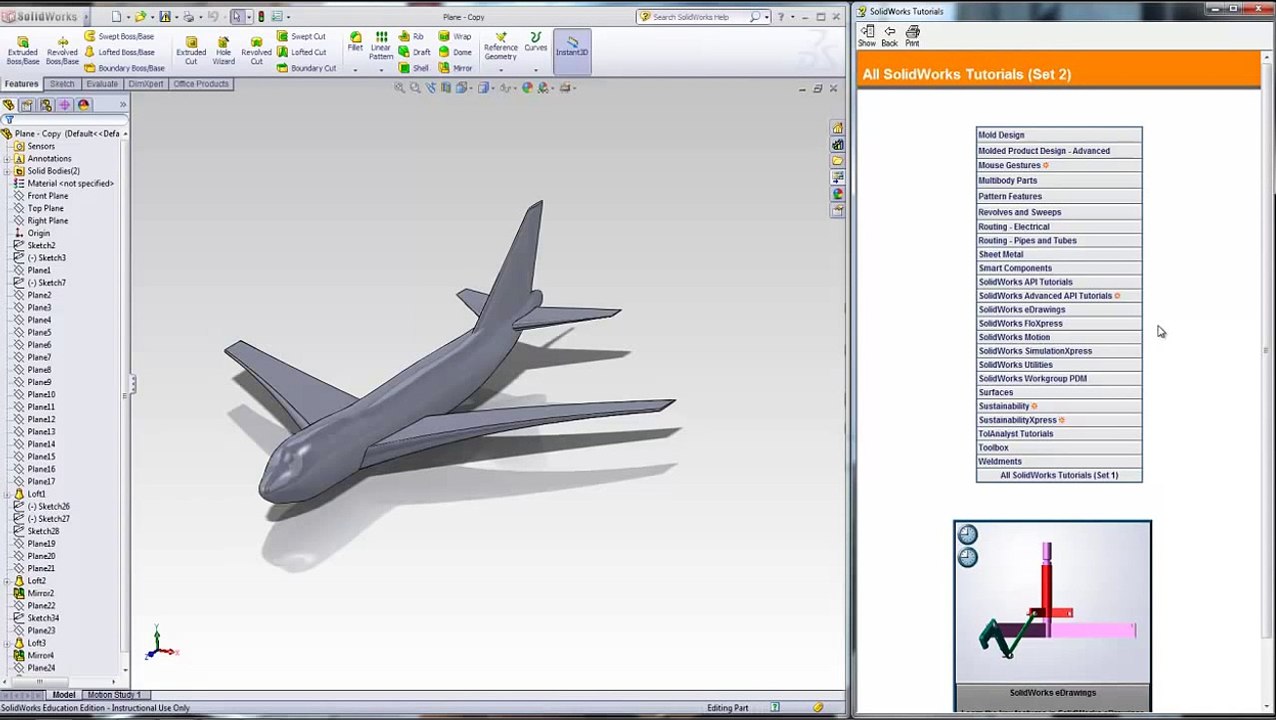1276x720 pixels.
Task: Click the Zoom to Fit icon
Action: click(400, 88)
